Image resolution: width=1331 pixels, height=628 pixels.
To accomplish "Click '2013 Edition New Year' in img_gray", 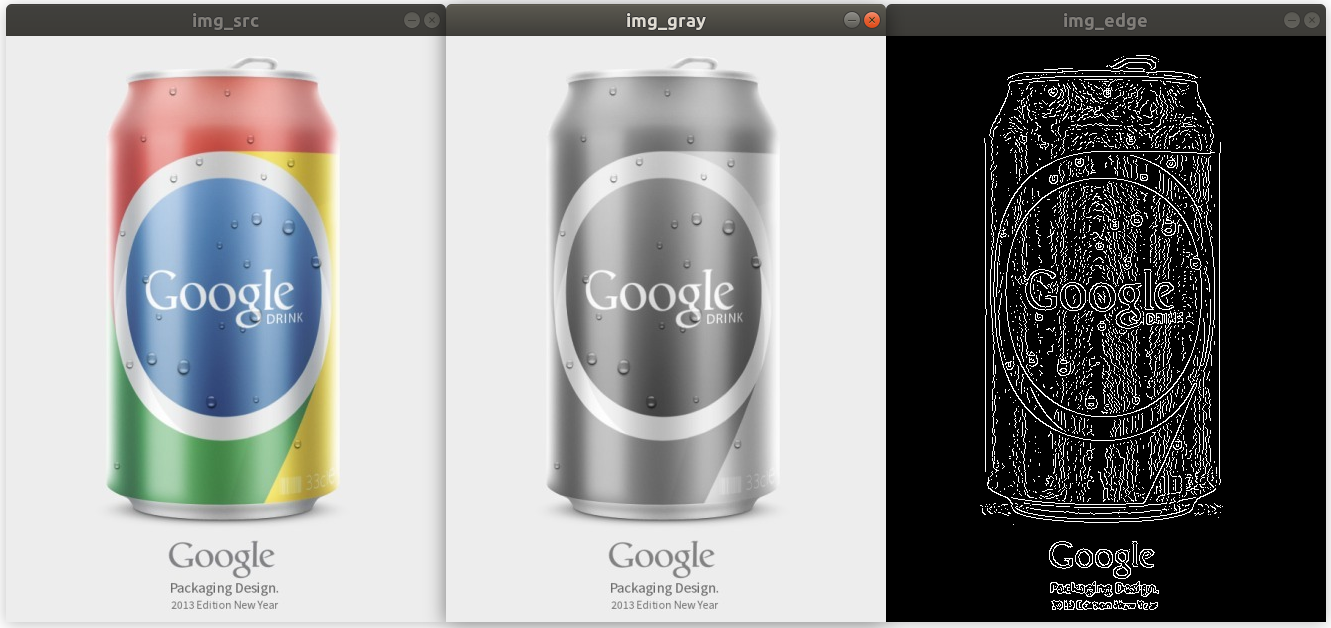I will click(x=664, y=605).
